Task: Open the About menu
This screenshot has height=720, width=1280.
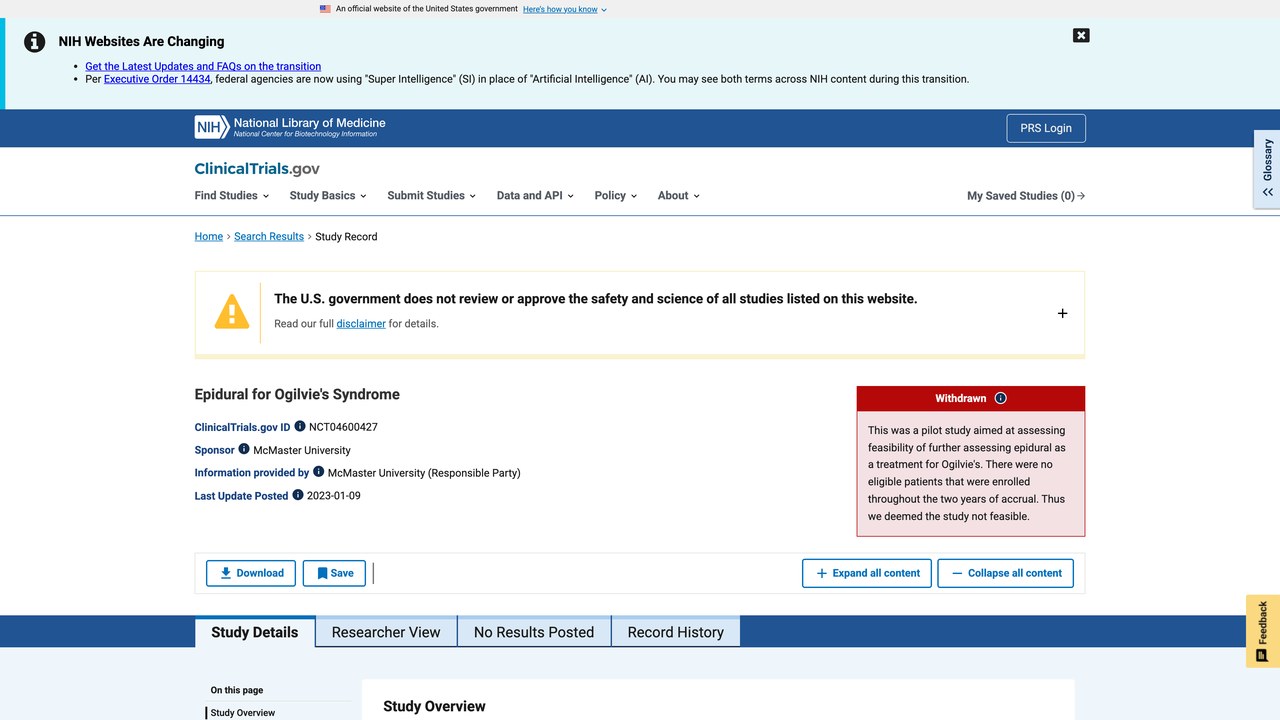Action: [678, 196]
